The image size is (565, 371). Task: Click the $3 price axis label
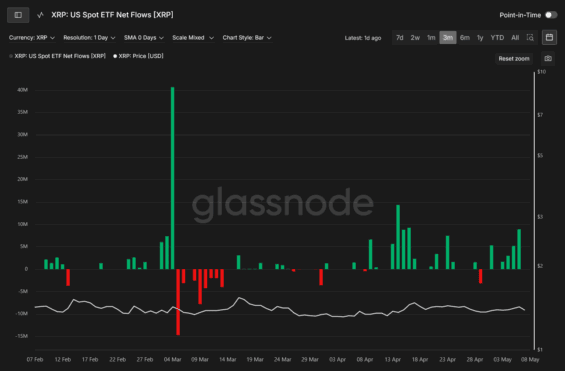[x=540, y=216]
